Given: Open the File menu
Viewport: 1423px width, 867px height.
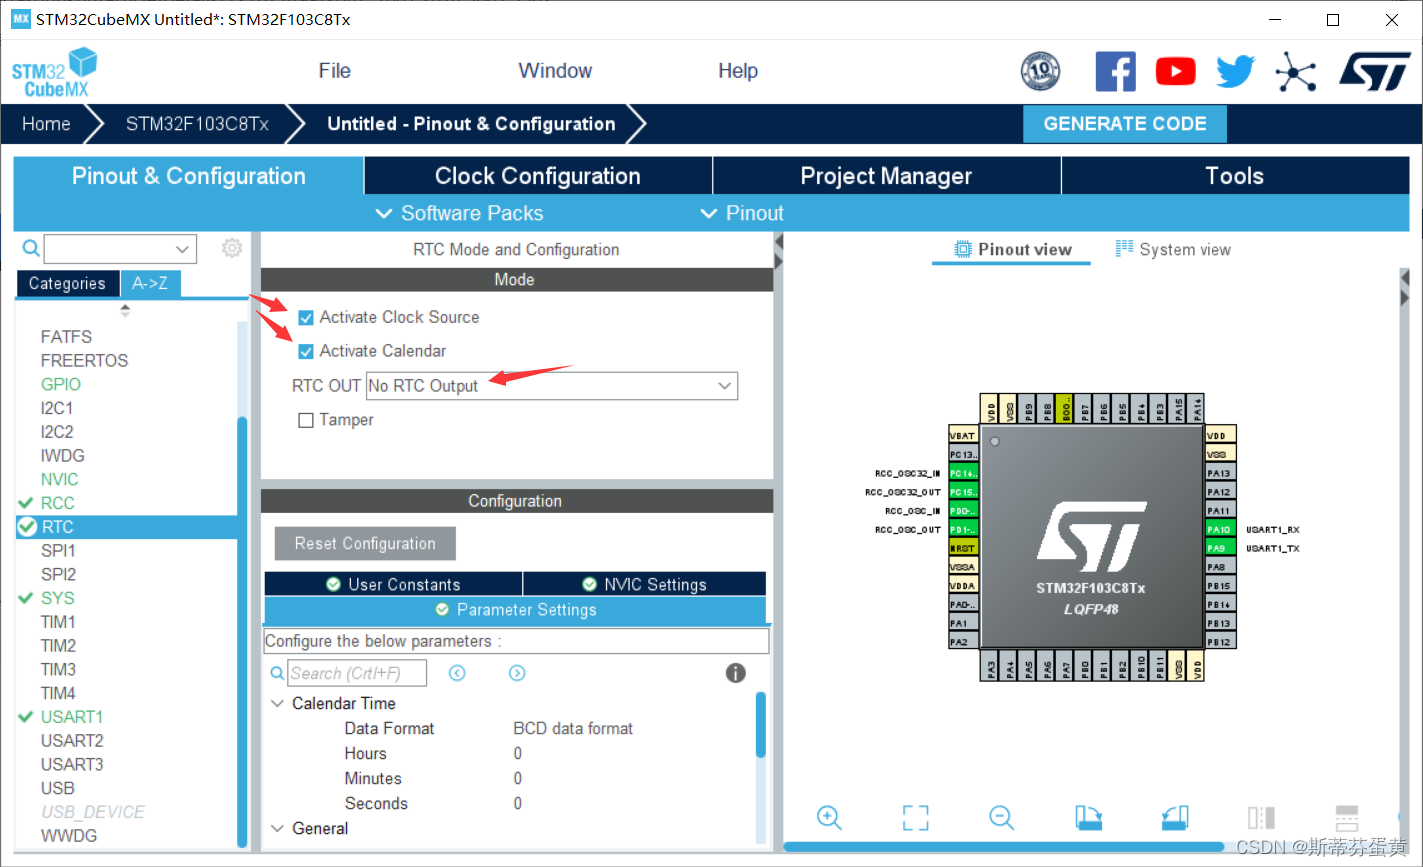Looking at the screenshot, I should tap(334, 71).
